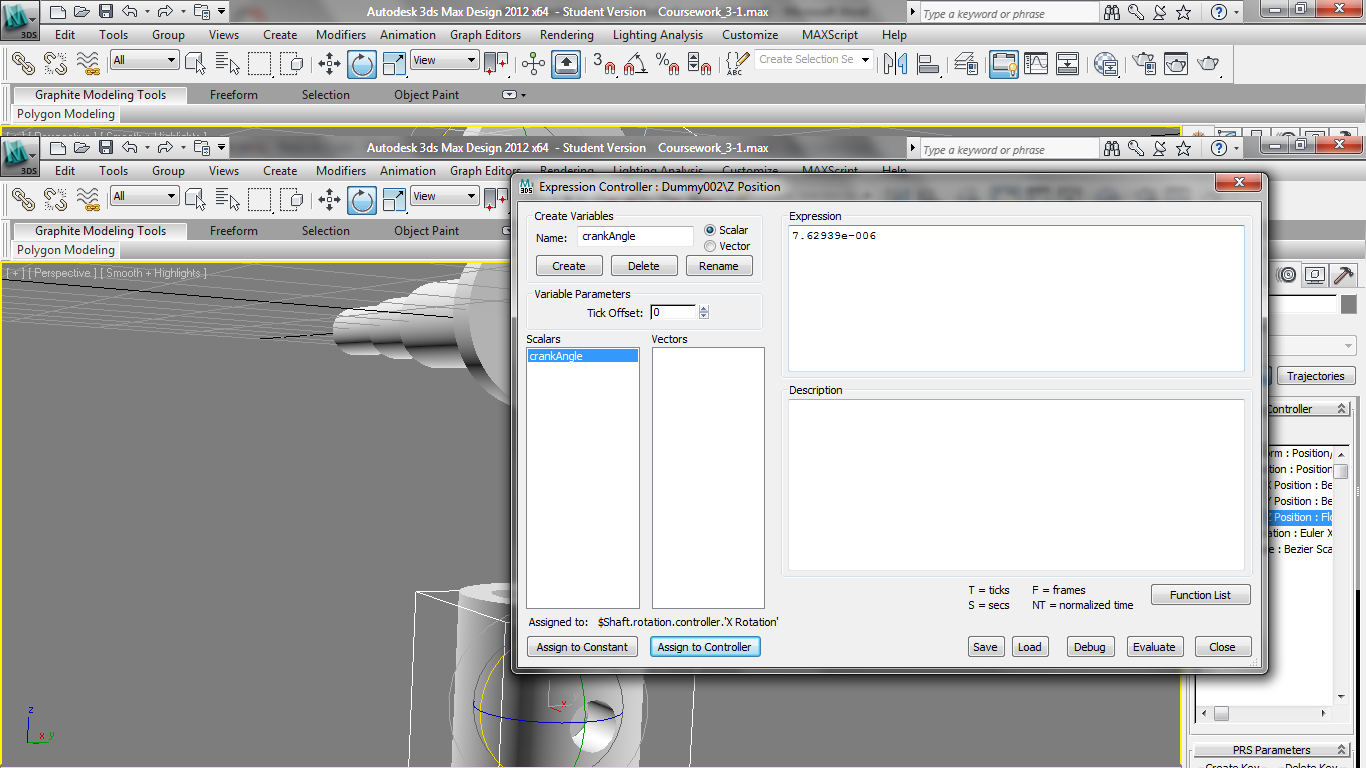The height and width of the screenshot is (768, 1366).
Task: Select the Scalar radio button
Action: coord(710,230)
